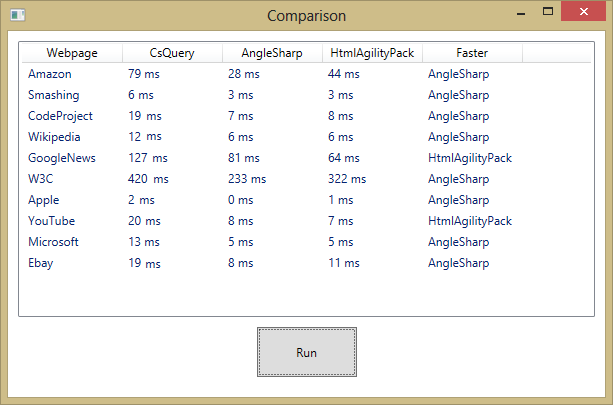This screenshot has height=405, width=613.
Task: Select the W3C row
Action: pyautogui.click(x=306, y=179)
